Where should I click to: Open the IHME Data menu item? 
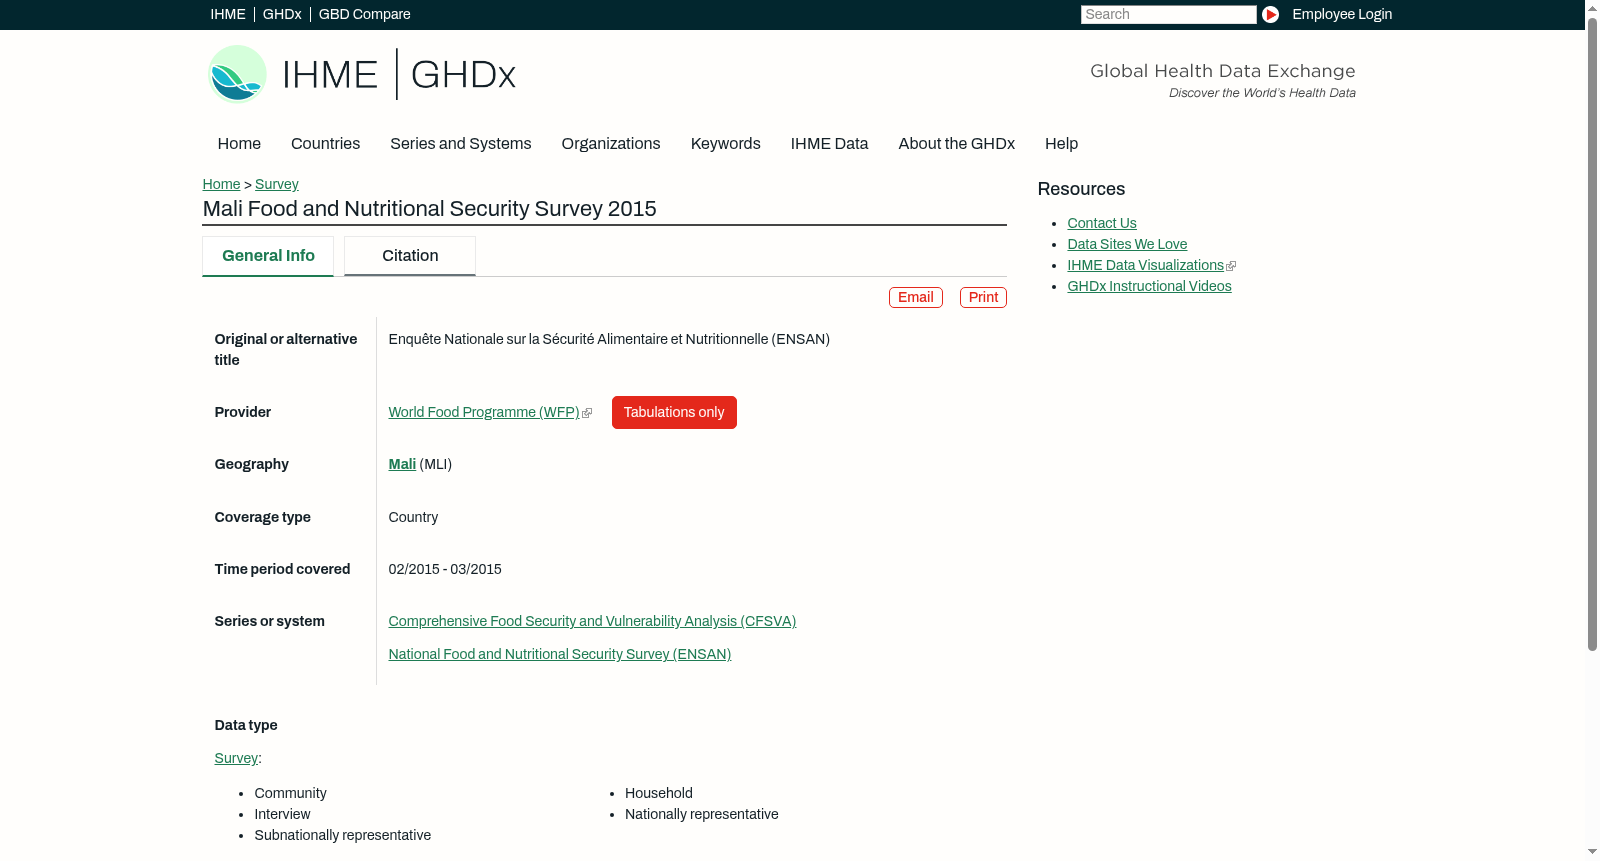(829, 144)
